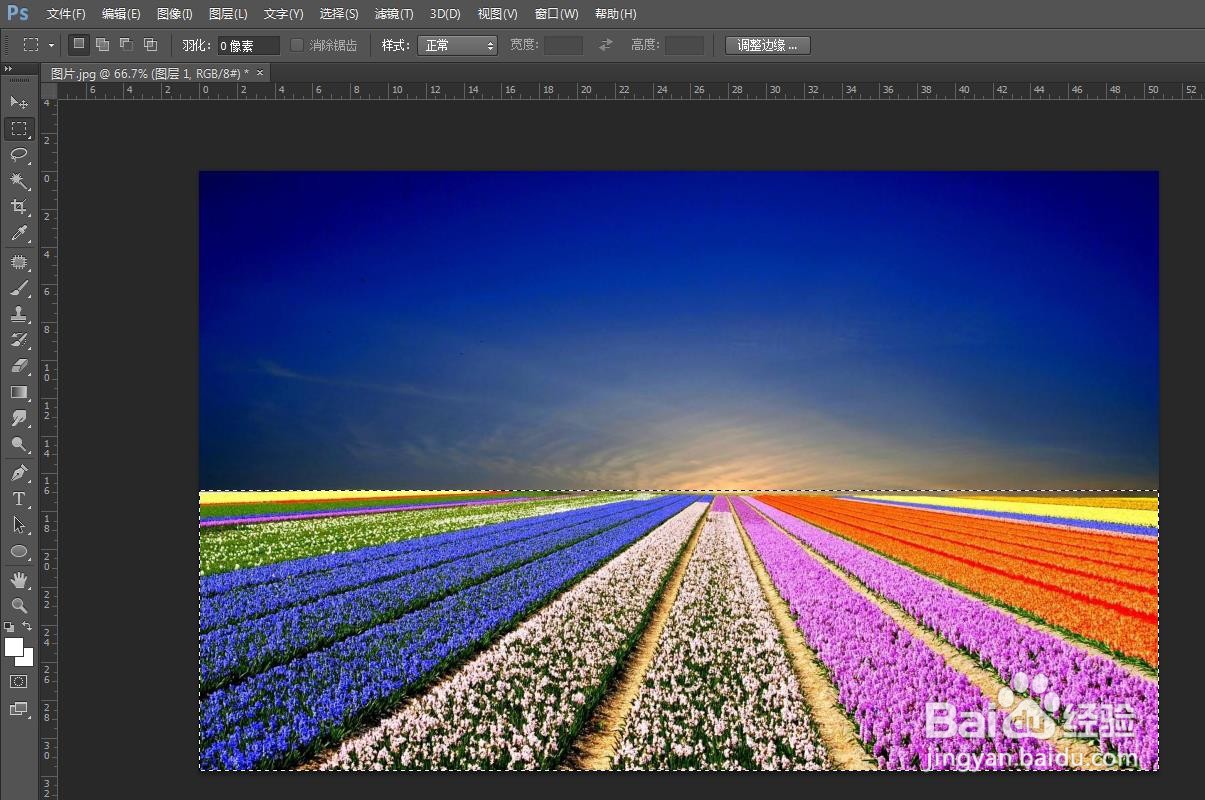Viewport: 1205px width, 800px height.
Task: Click the 高度 height input field
Action: [684, 45]
